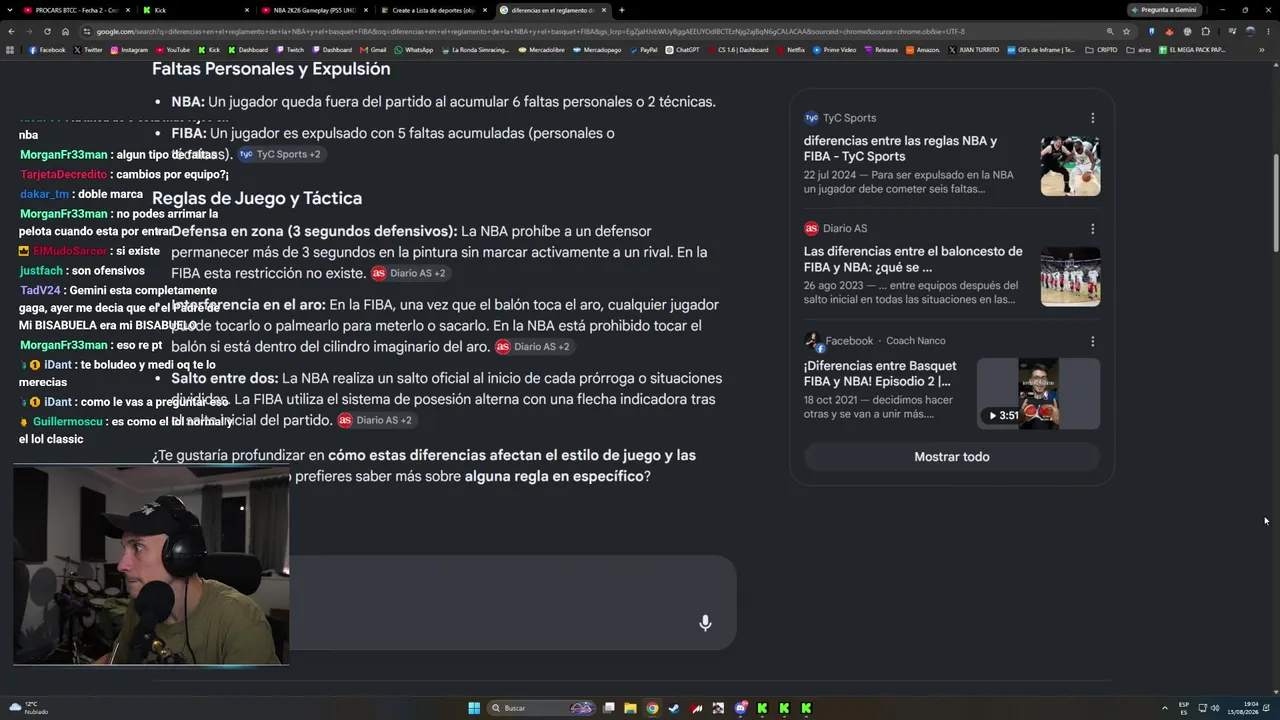Screen dimensions: 1280x720
Task: Click the TyC Sports article thumbnail
Action: click(x=1070, y=166)
